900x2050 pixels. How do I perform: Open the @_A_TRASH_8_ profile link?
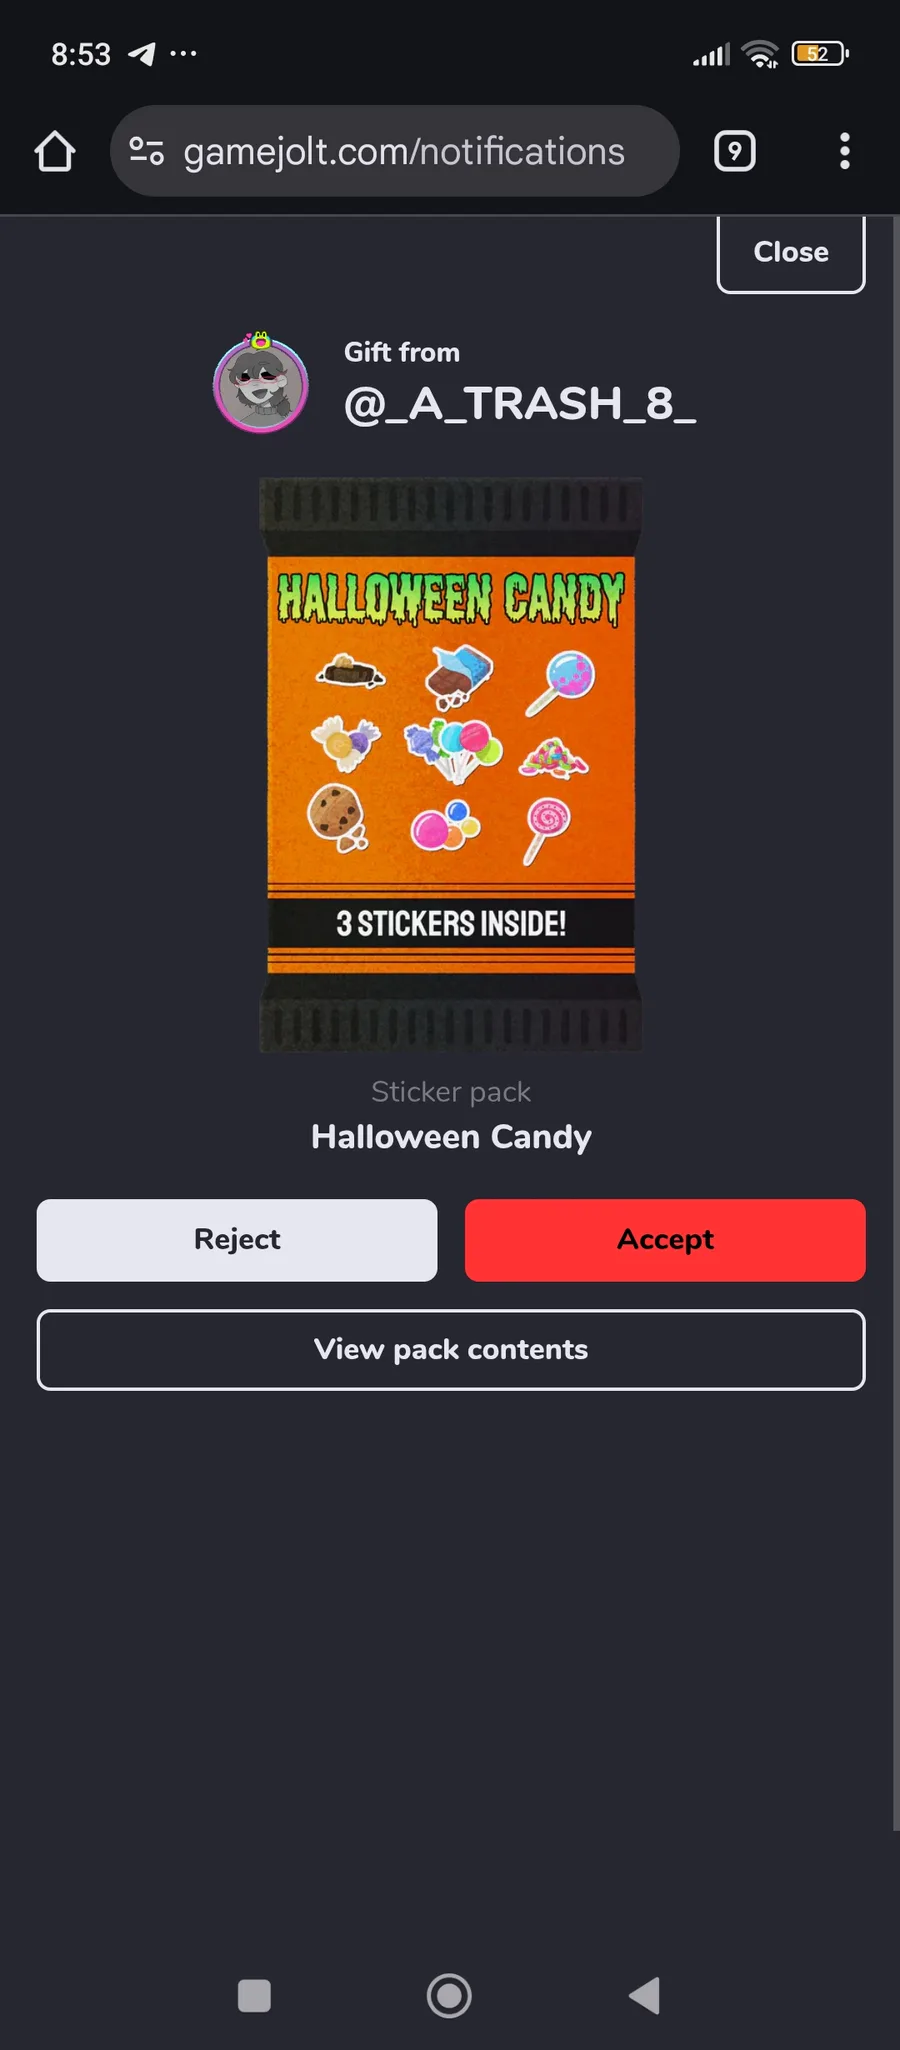[520, 404]
